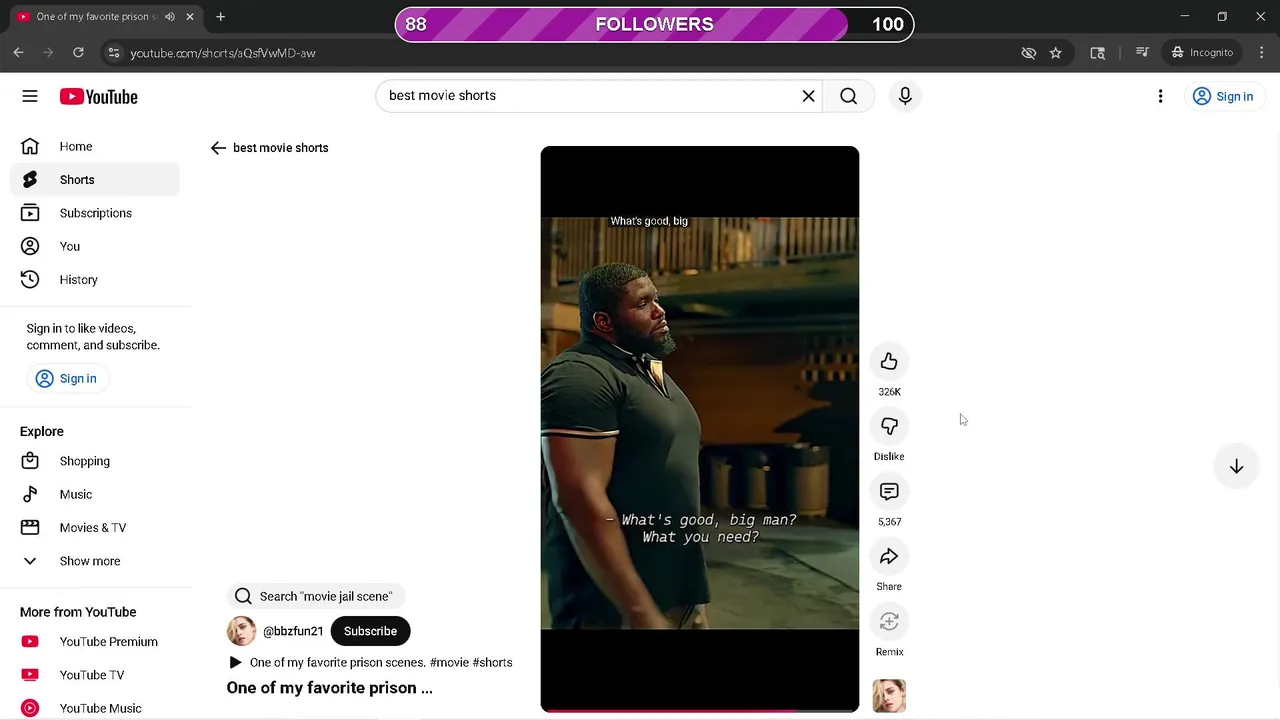Click the top-right Sign in button
Image resolution: width=1280 pixels, height=720 pixels.
1223,96
